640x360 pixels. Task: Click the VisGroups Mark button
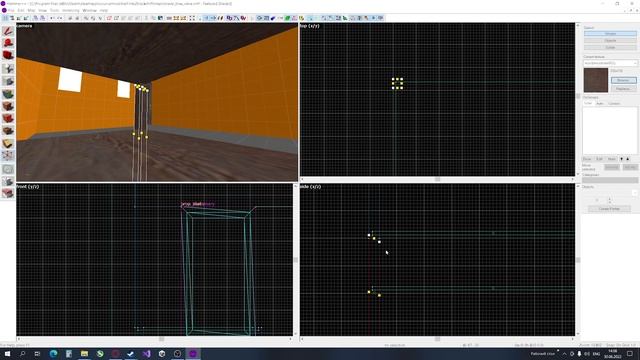[611, 159]
